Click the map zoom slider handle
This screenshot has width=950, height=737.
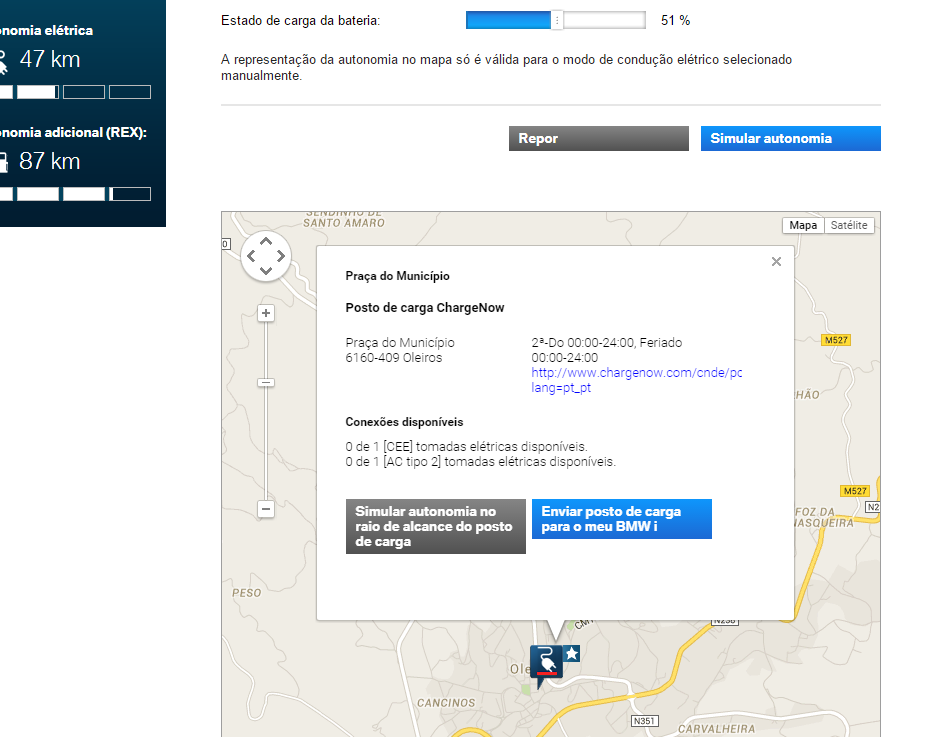click(266, 382)
